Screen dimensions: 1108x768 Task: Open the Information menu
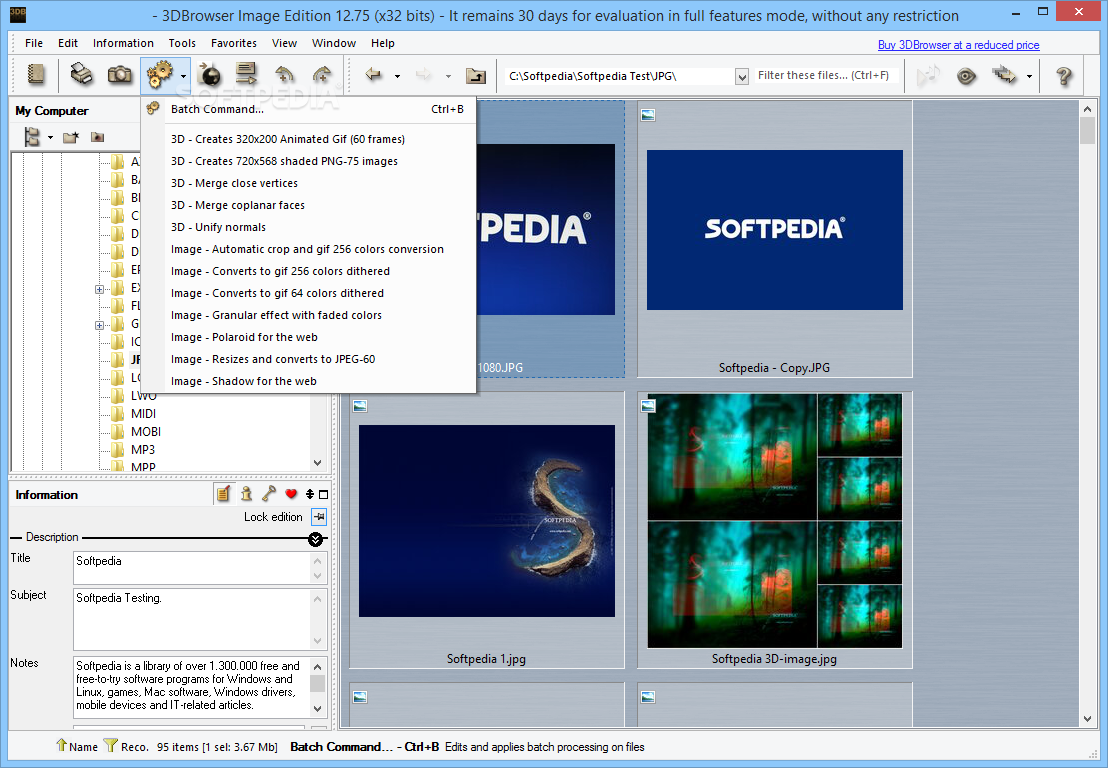123,43
